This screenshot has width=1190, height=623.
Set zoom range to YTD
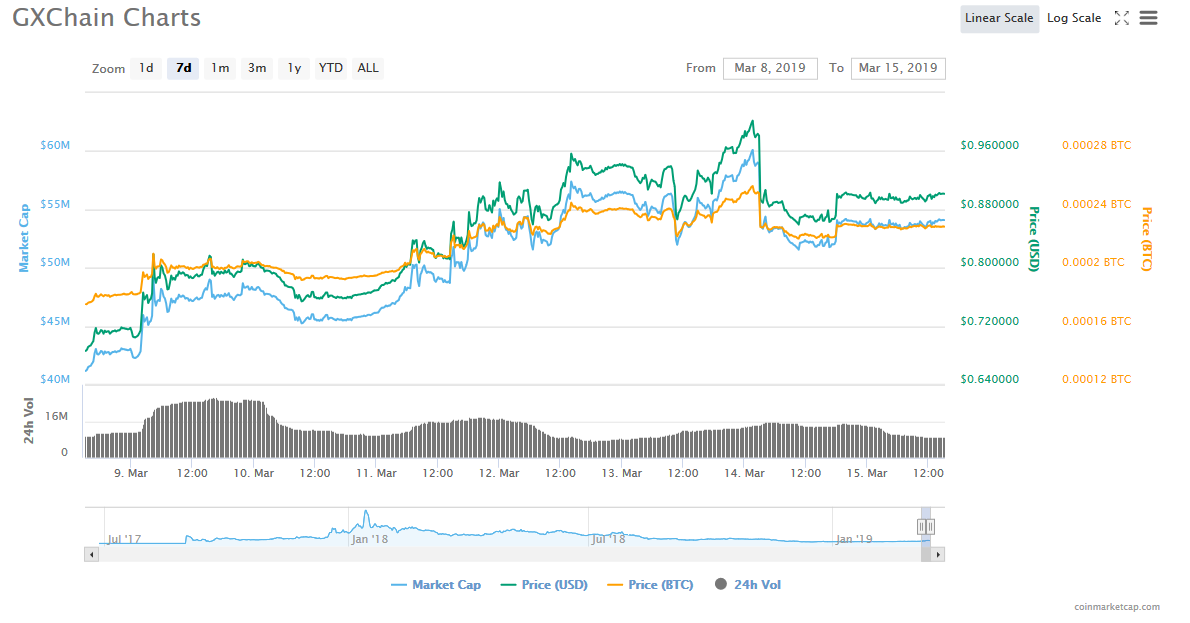point(331,68)
